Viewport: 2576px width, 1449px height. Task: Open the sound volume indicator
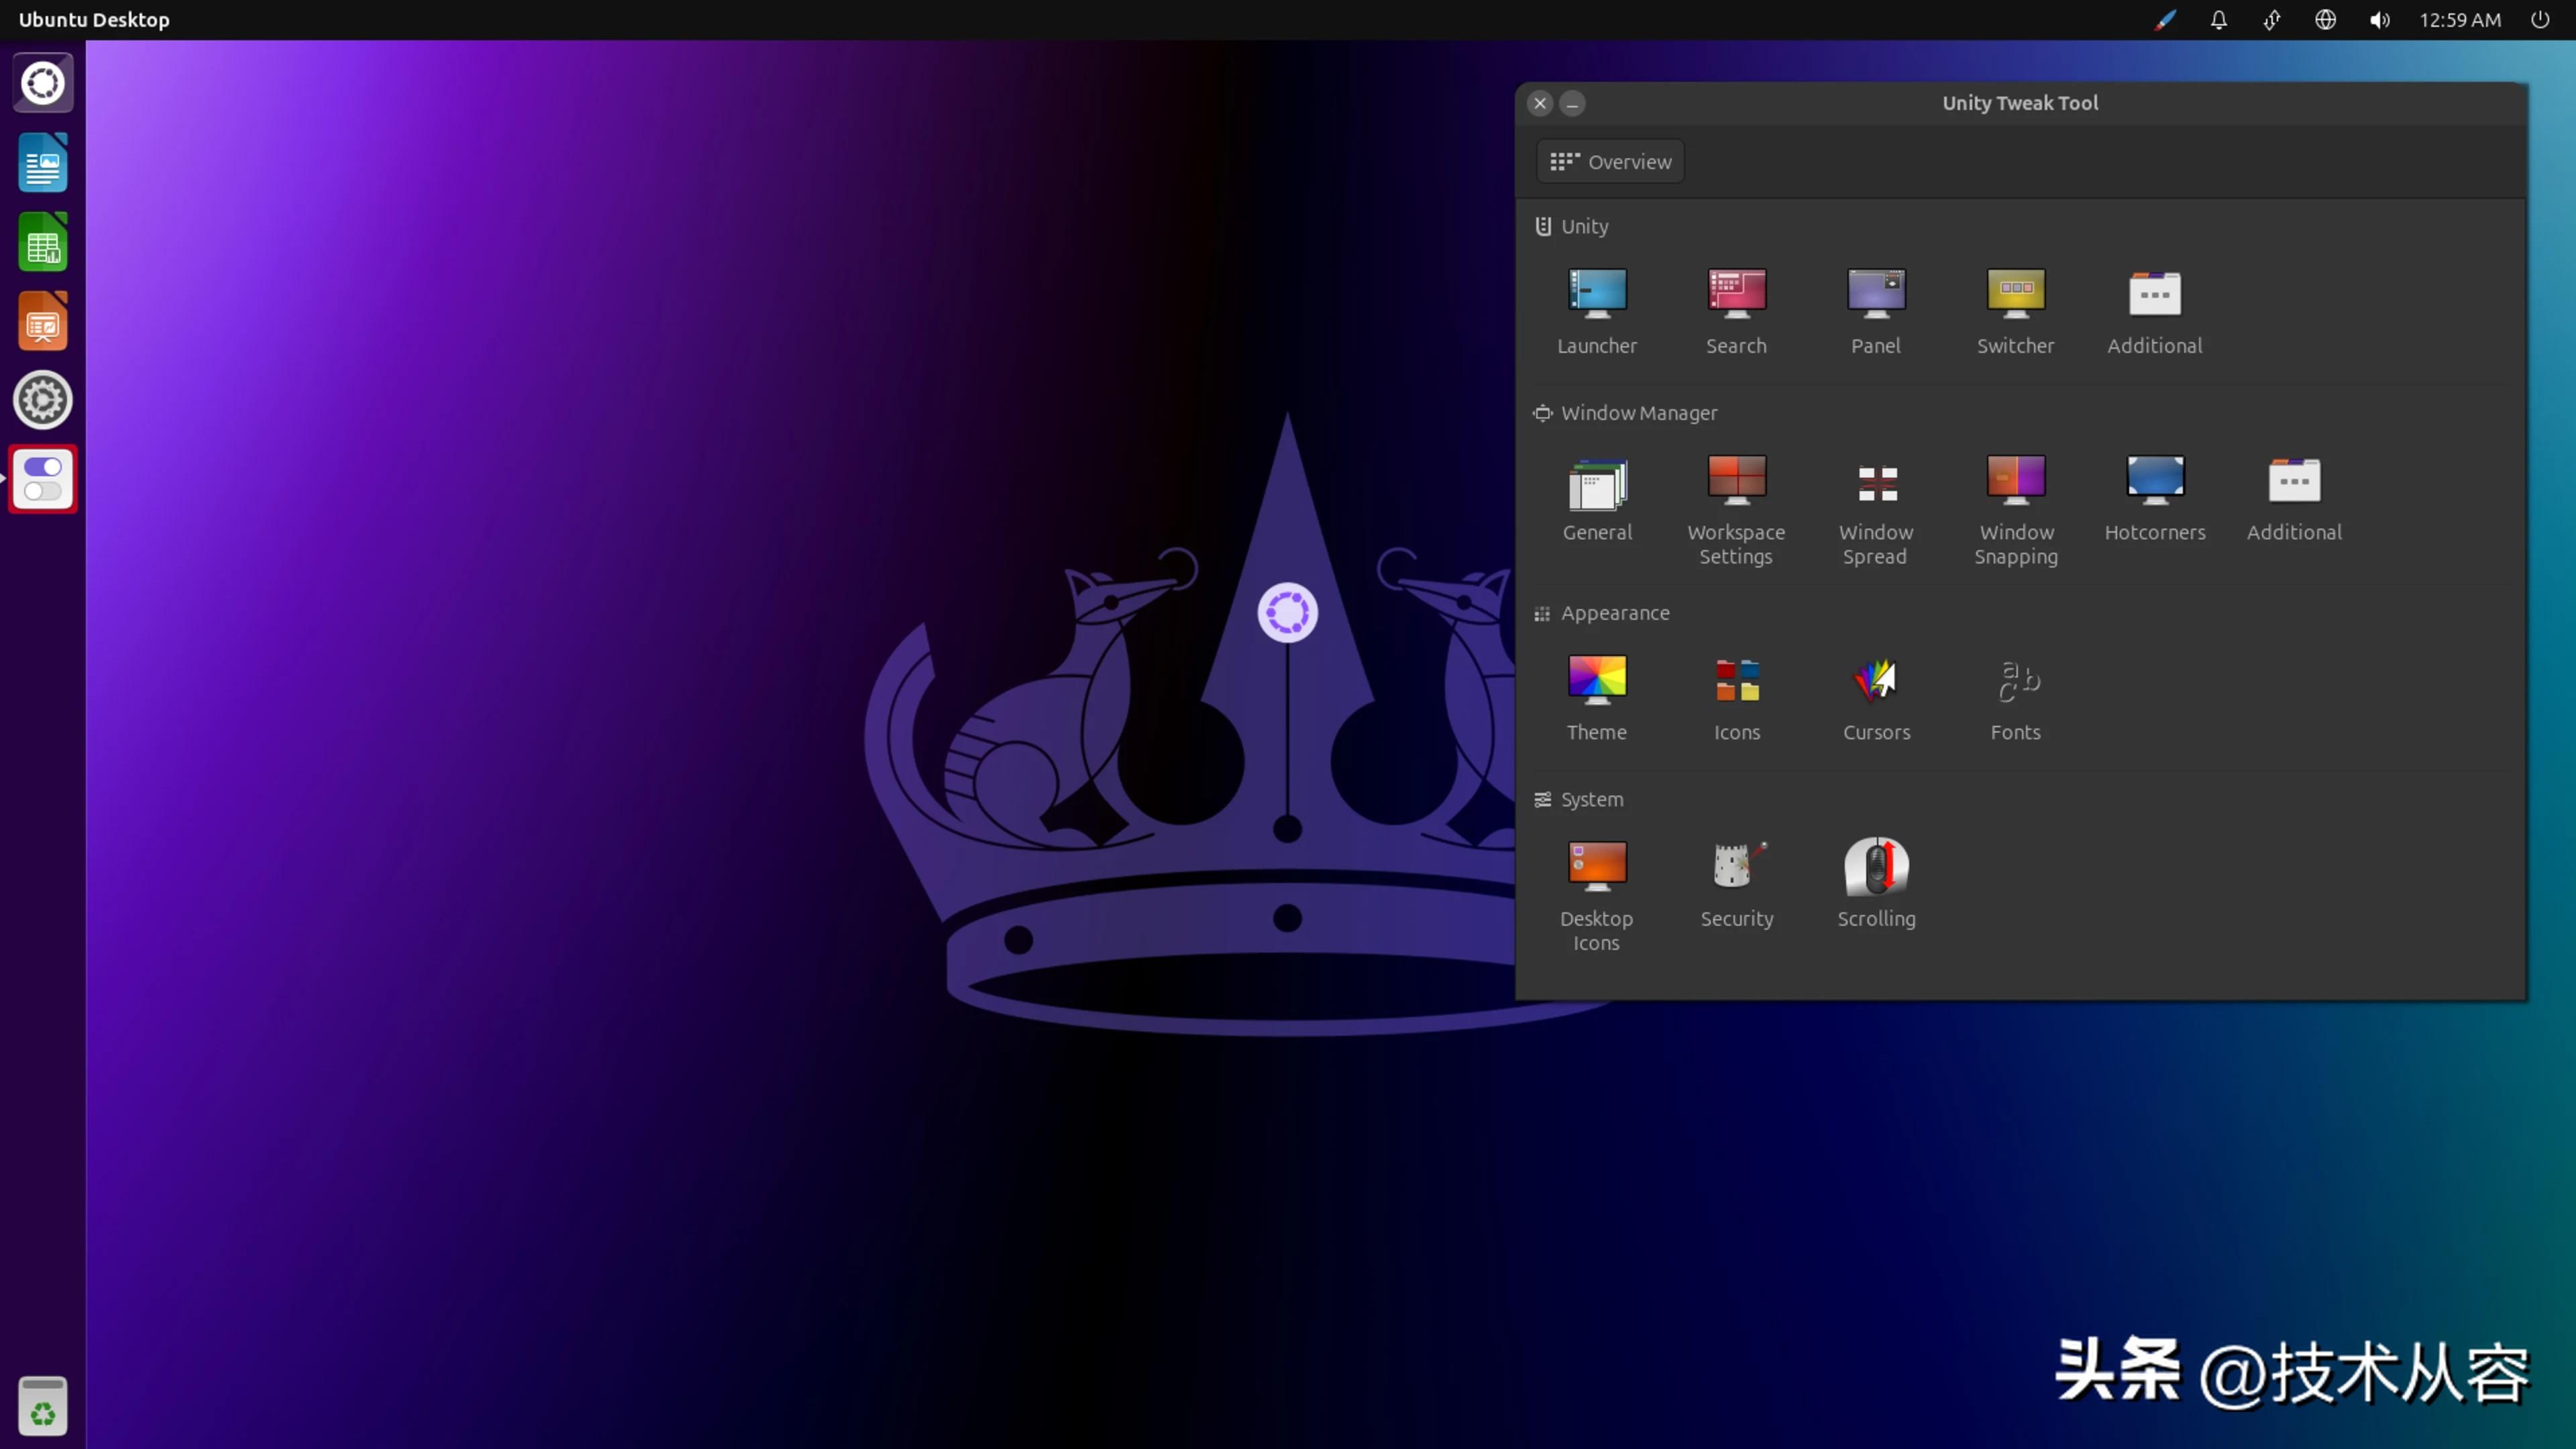click(2379, 20)
